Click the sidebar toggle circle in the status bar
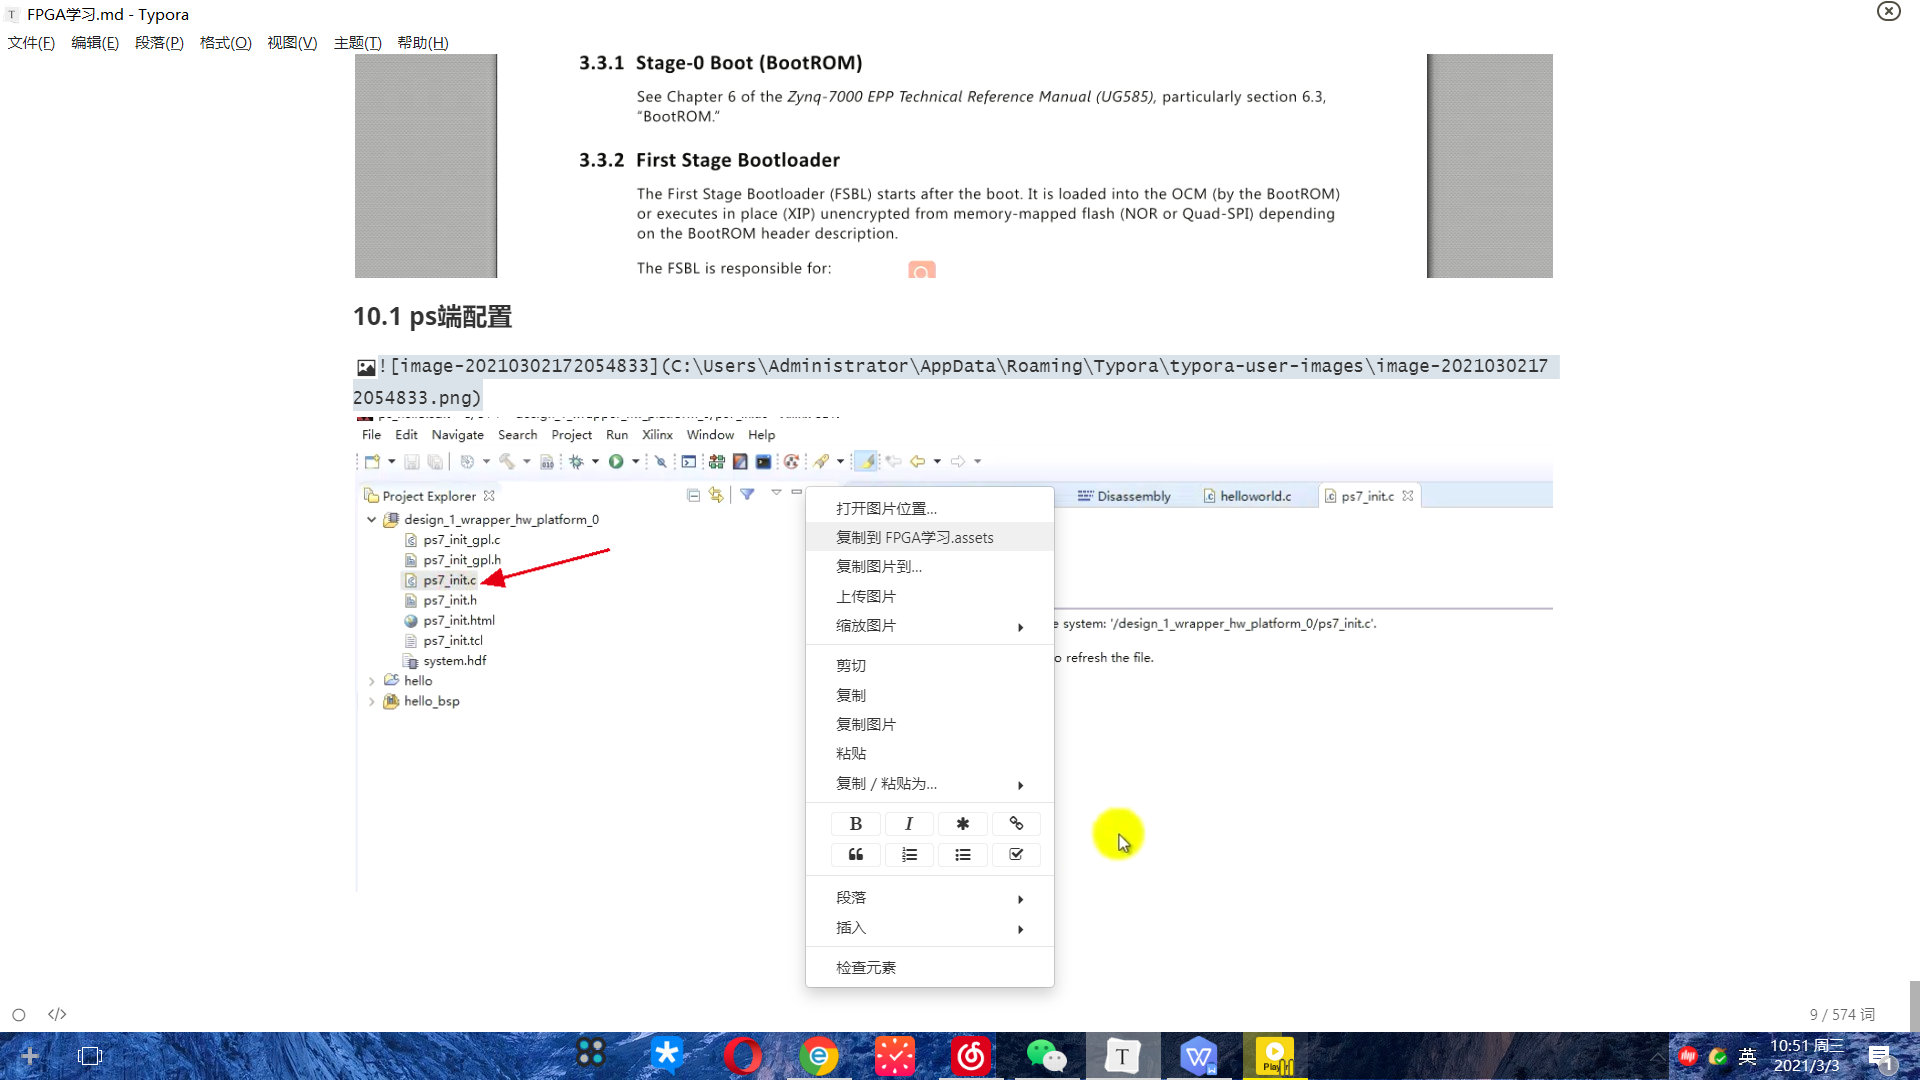This screenshot has width=1920, height=1080. click(18, 1015)
